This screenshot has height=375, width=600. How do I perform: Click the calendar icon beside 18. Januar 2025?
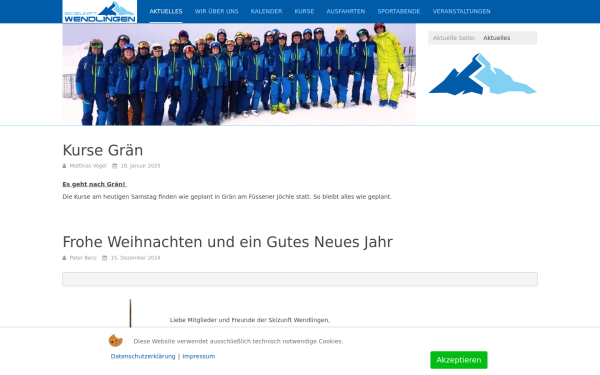pos(114,166)
